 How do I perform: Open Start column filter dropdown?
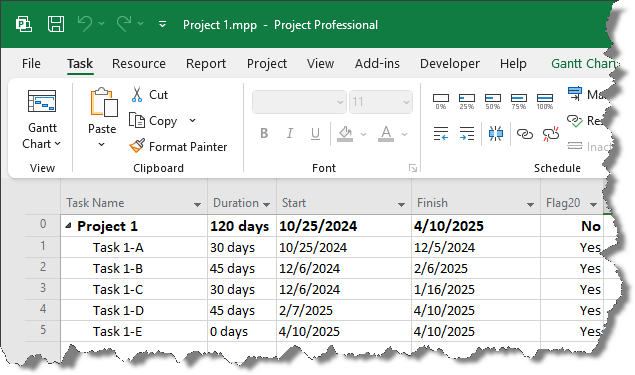click(401, 205)
